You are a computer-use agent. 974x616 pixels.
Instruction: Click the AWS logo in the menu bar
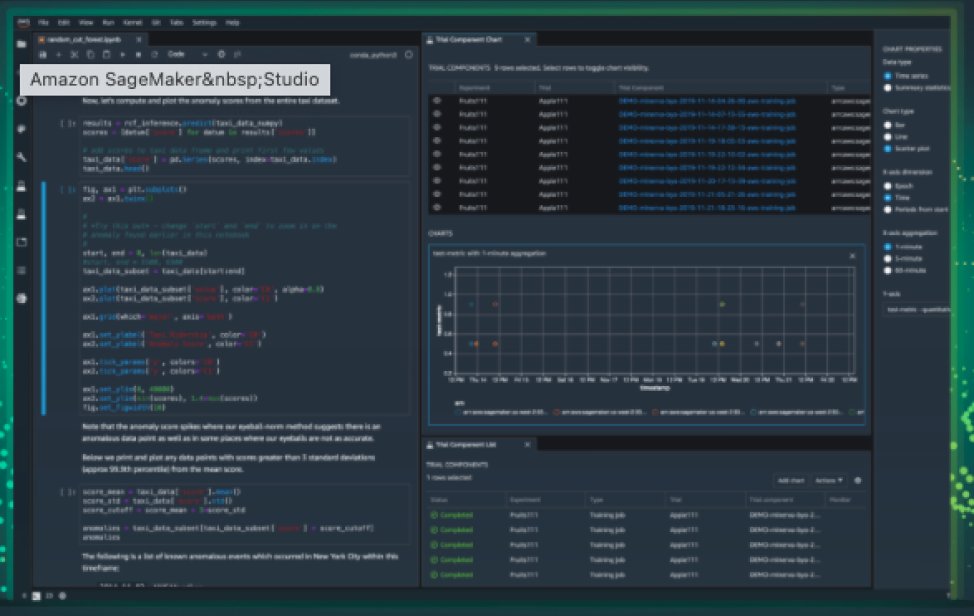(x=24, y=23)
